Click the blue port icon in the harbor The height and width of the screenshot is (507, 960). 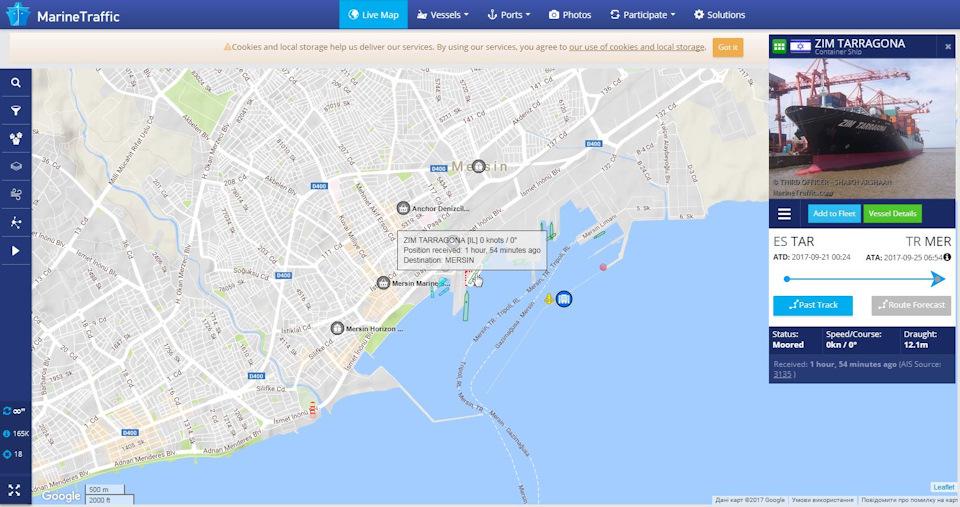(x=564, y=299)
